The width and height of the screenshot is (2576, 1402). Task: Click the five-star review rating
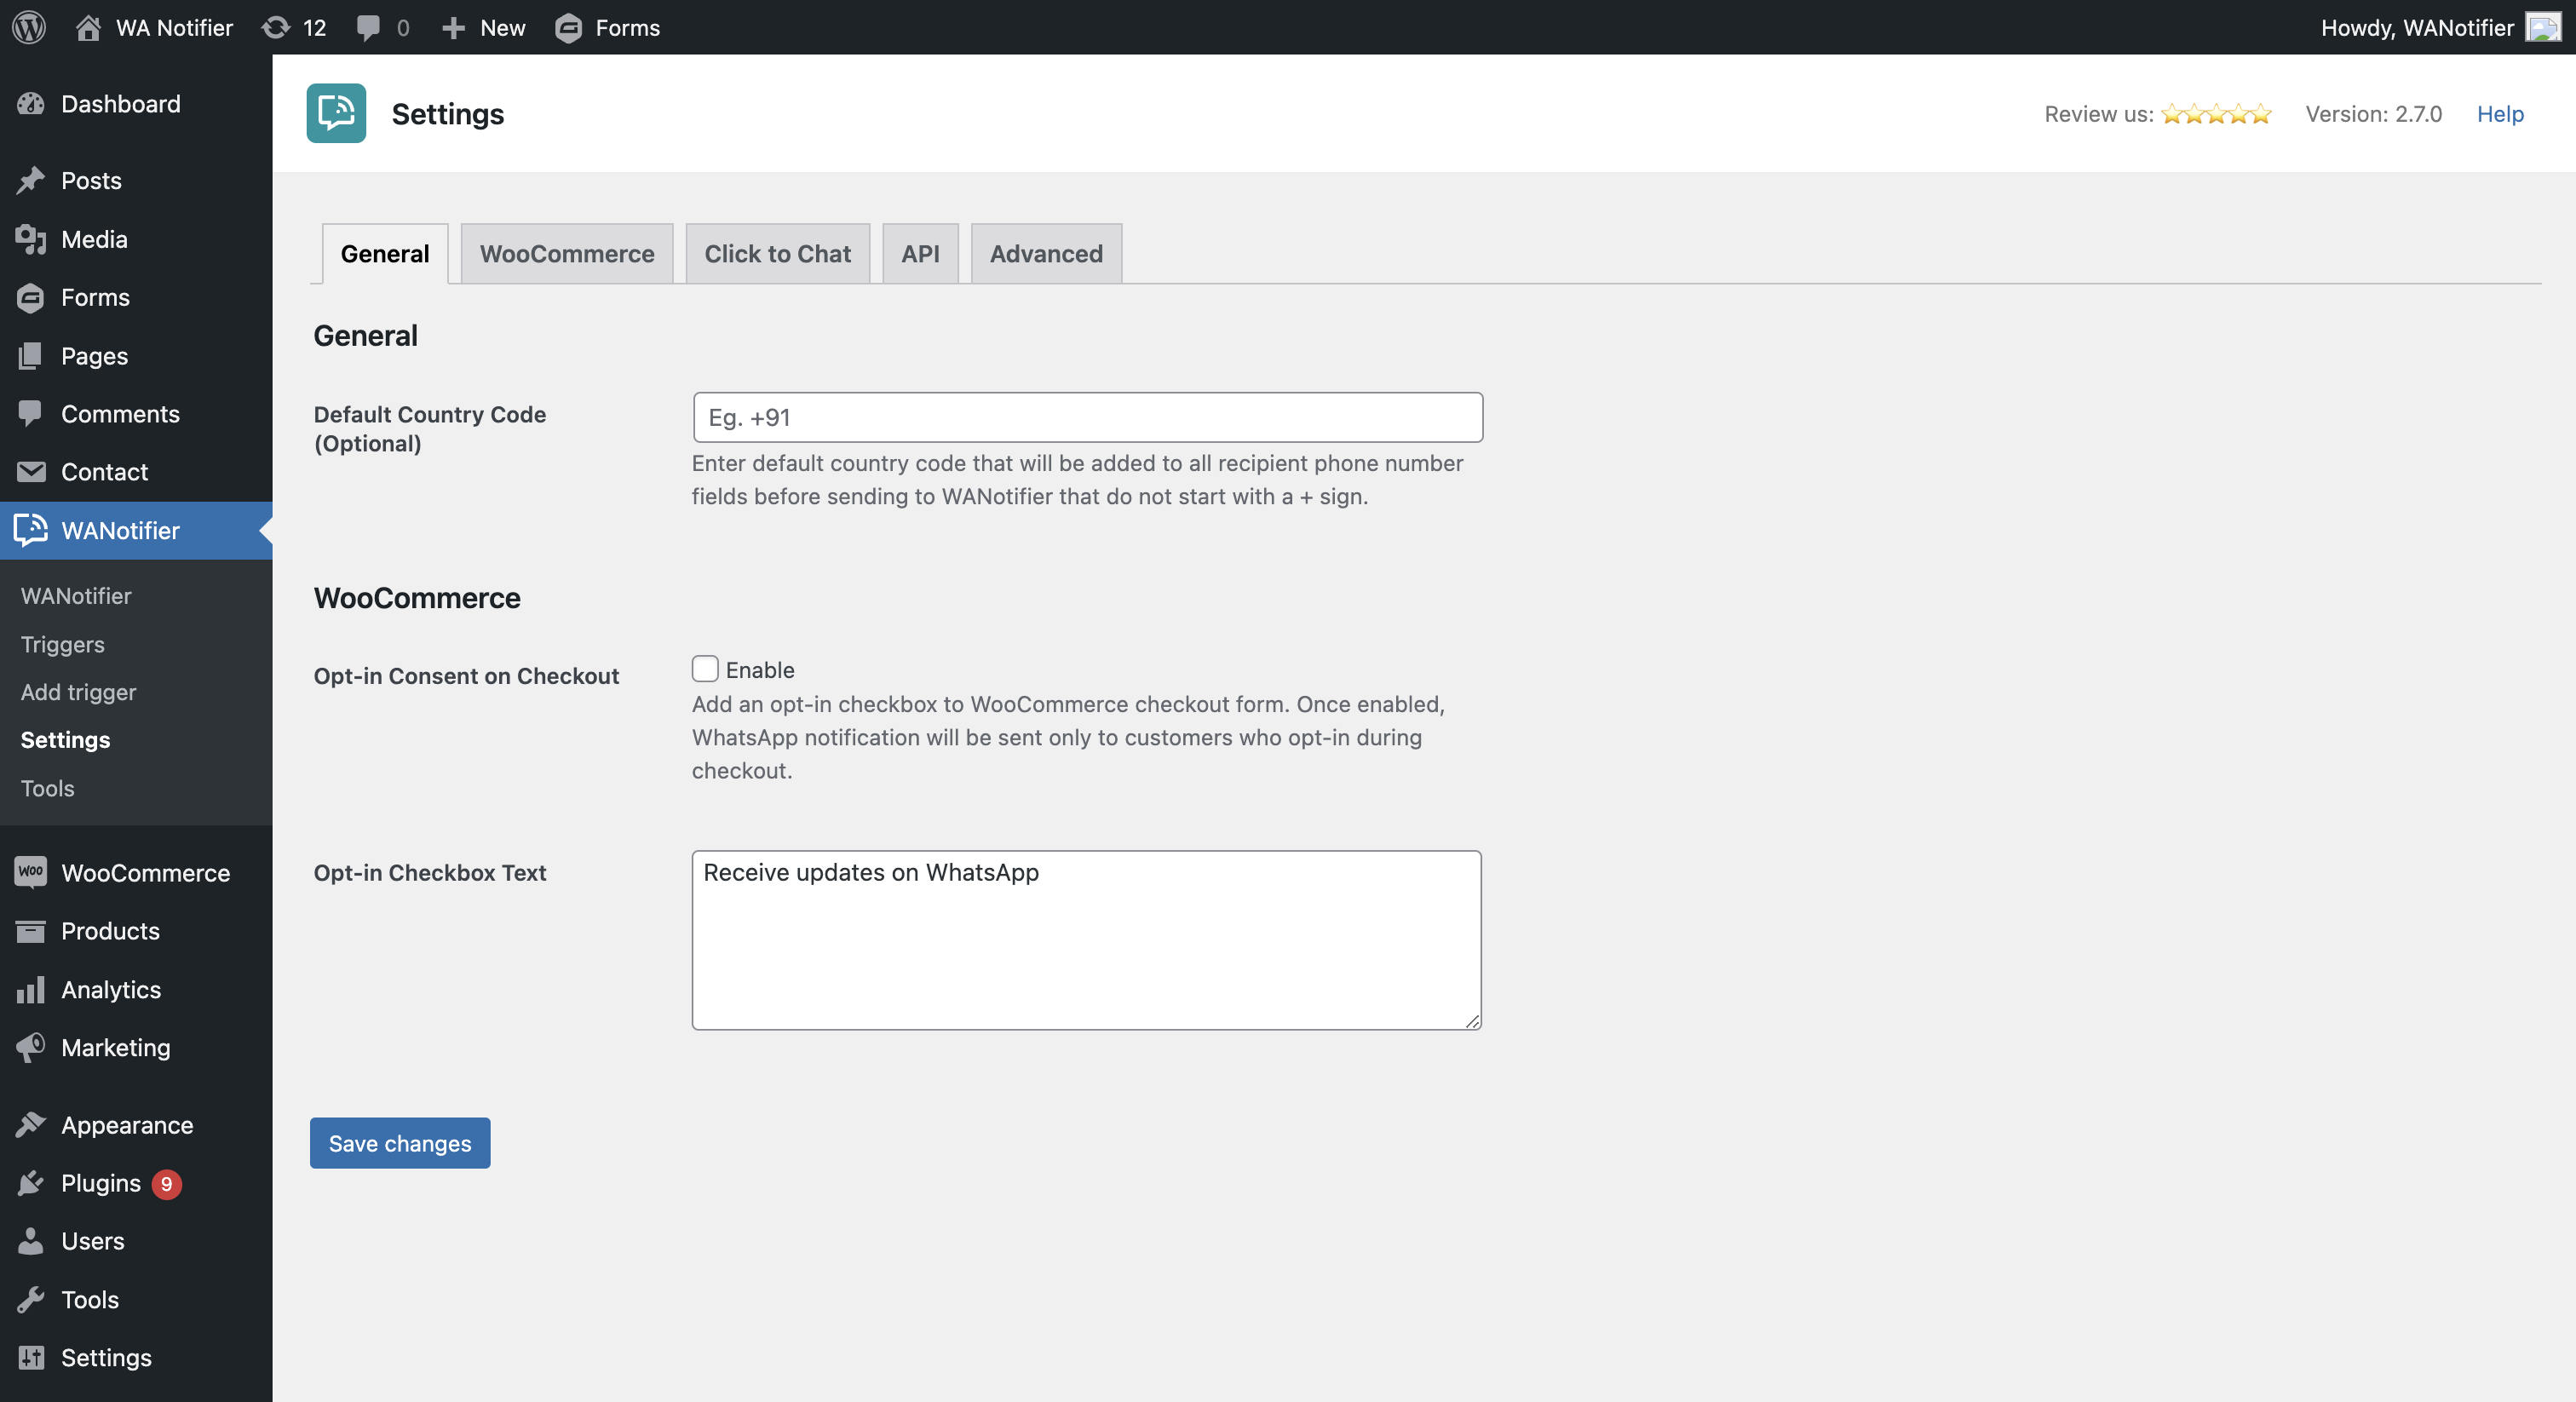coord(2216,114)
